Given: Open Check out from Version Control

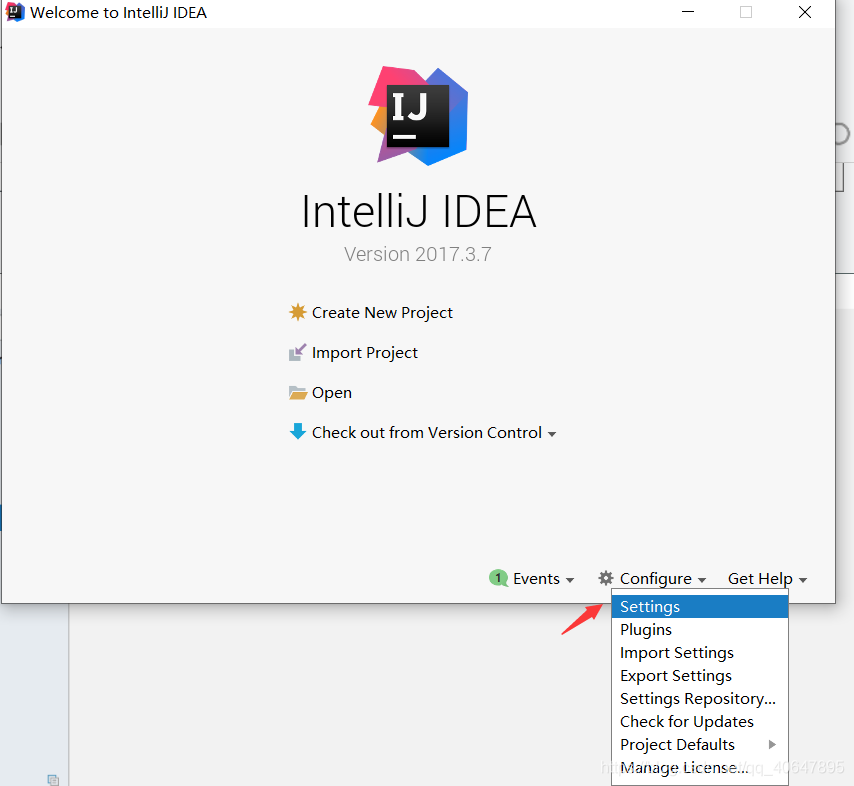Looking at the screenshot, I should pyautogui.click(x=426, y=432).
